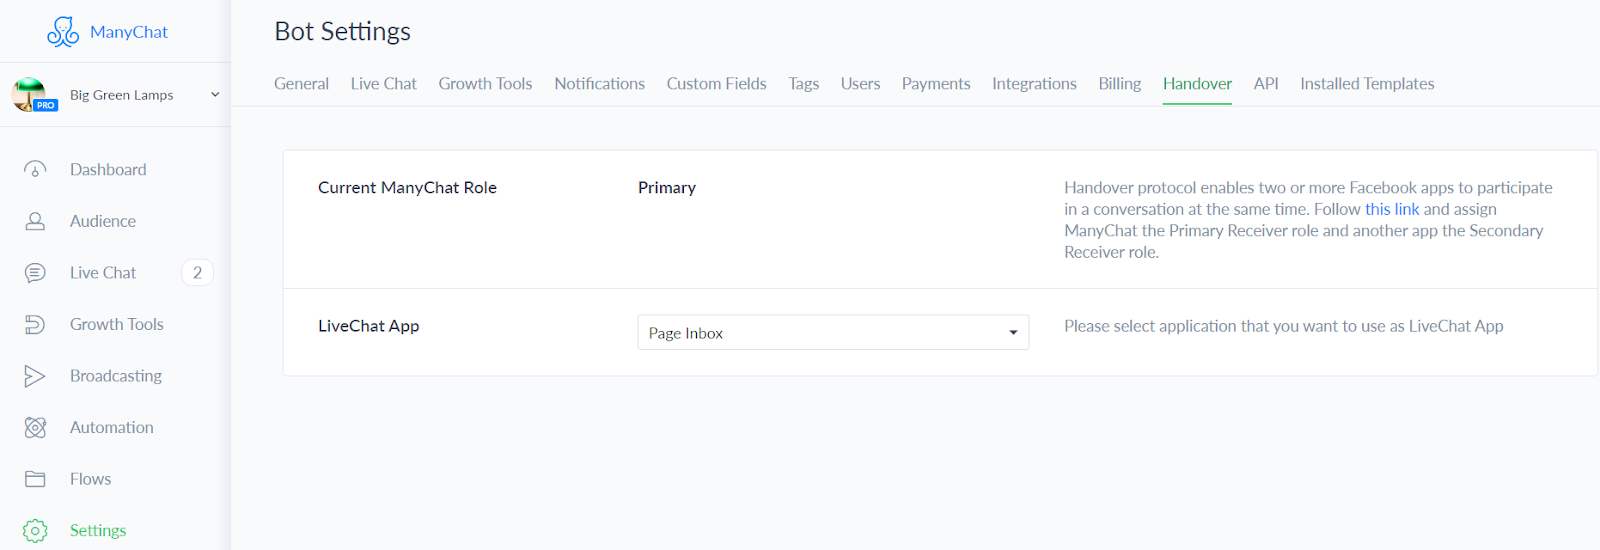
Task: Click the Flows folder icon
Action: click(x=35, y=479)
